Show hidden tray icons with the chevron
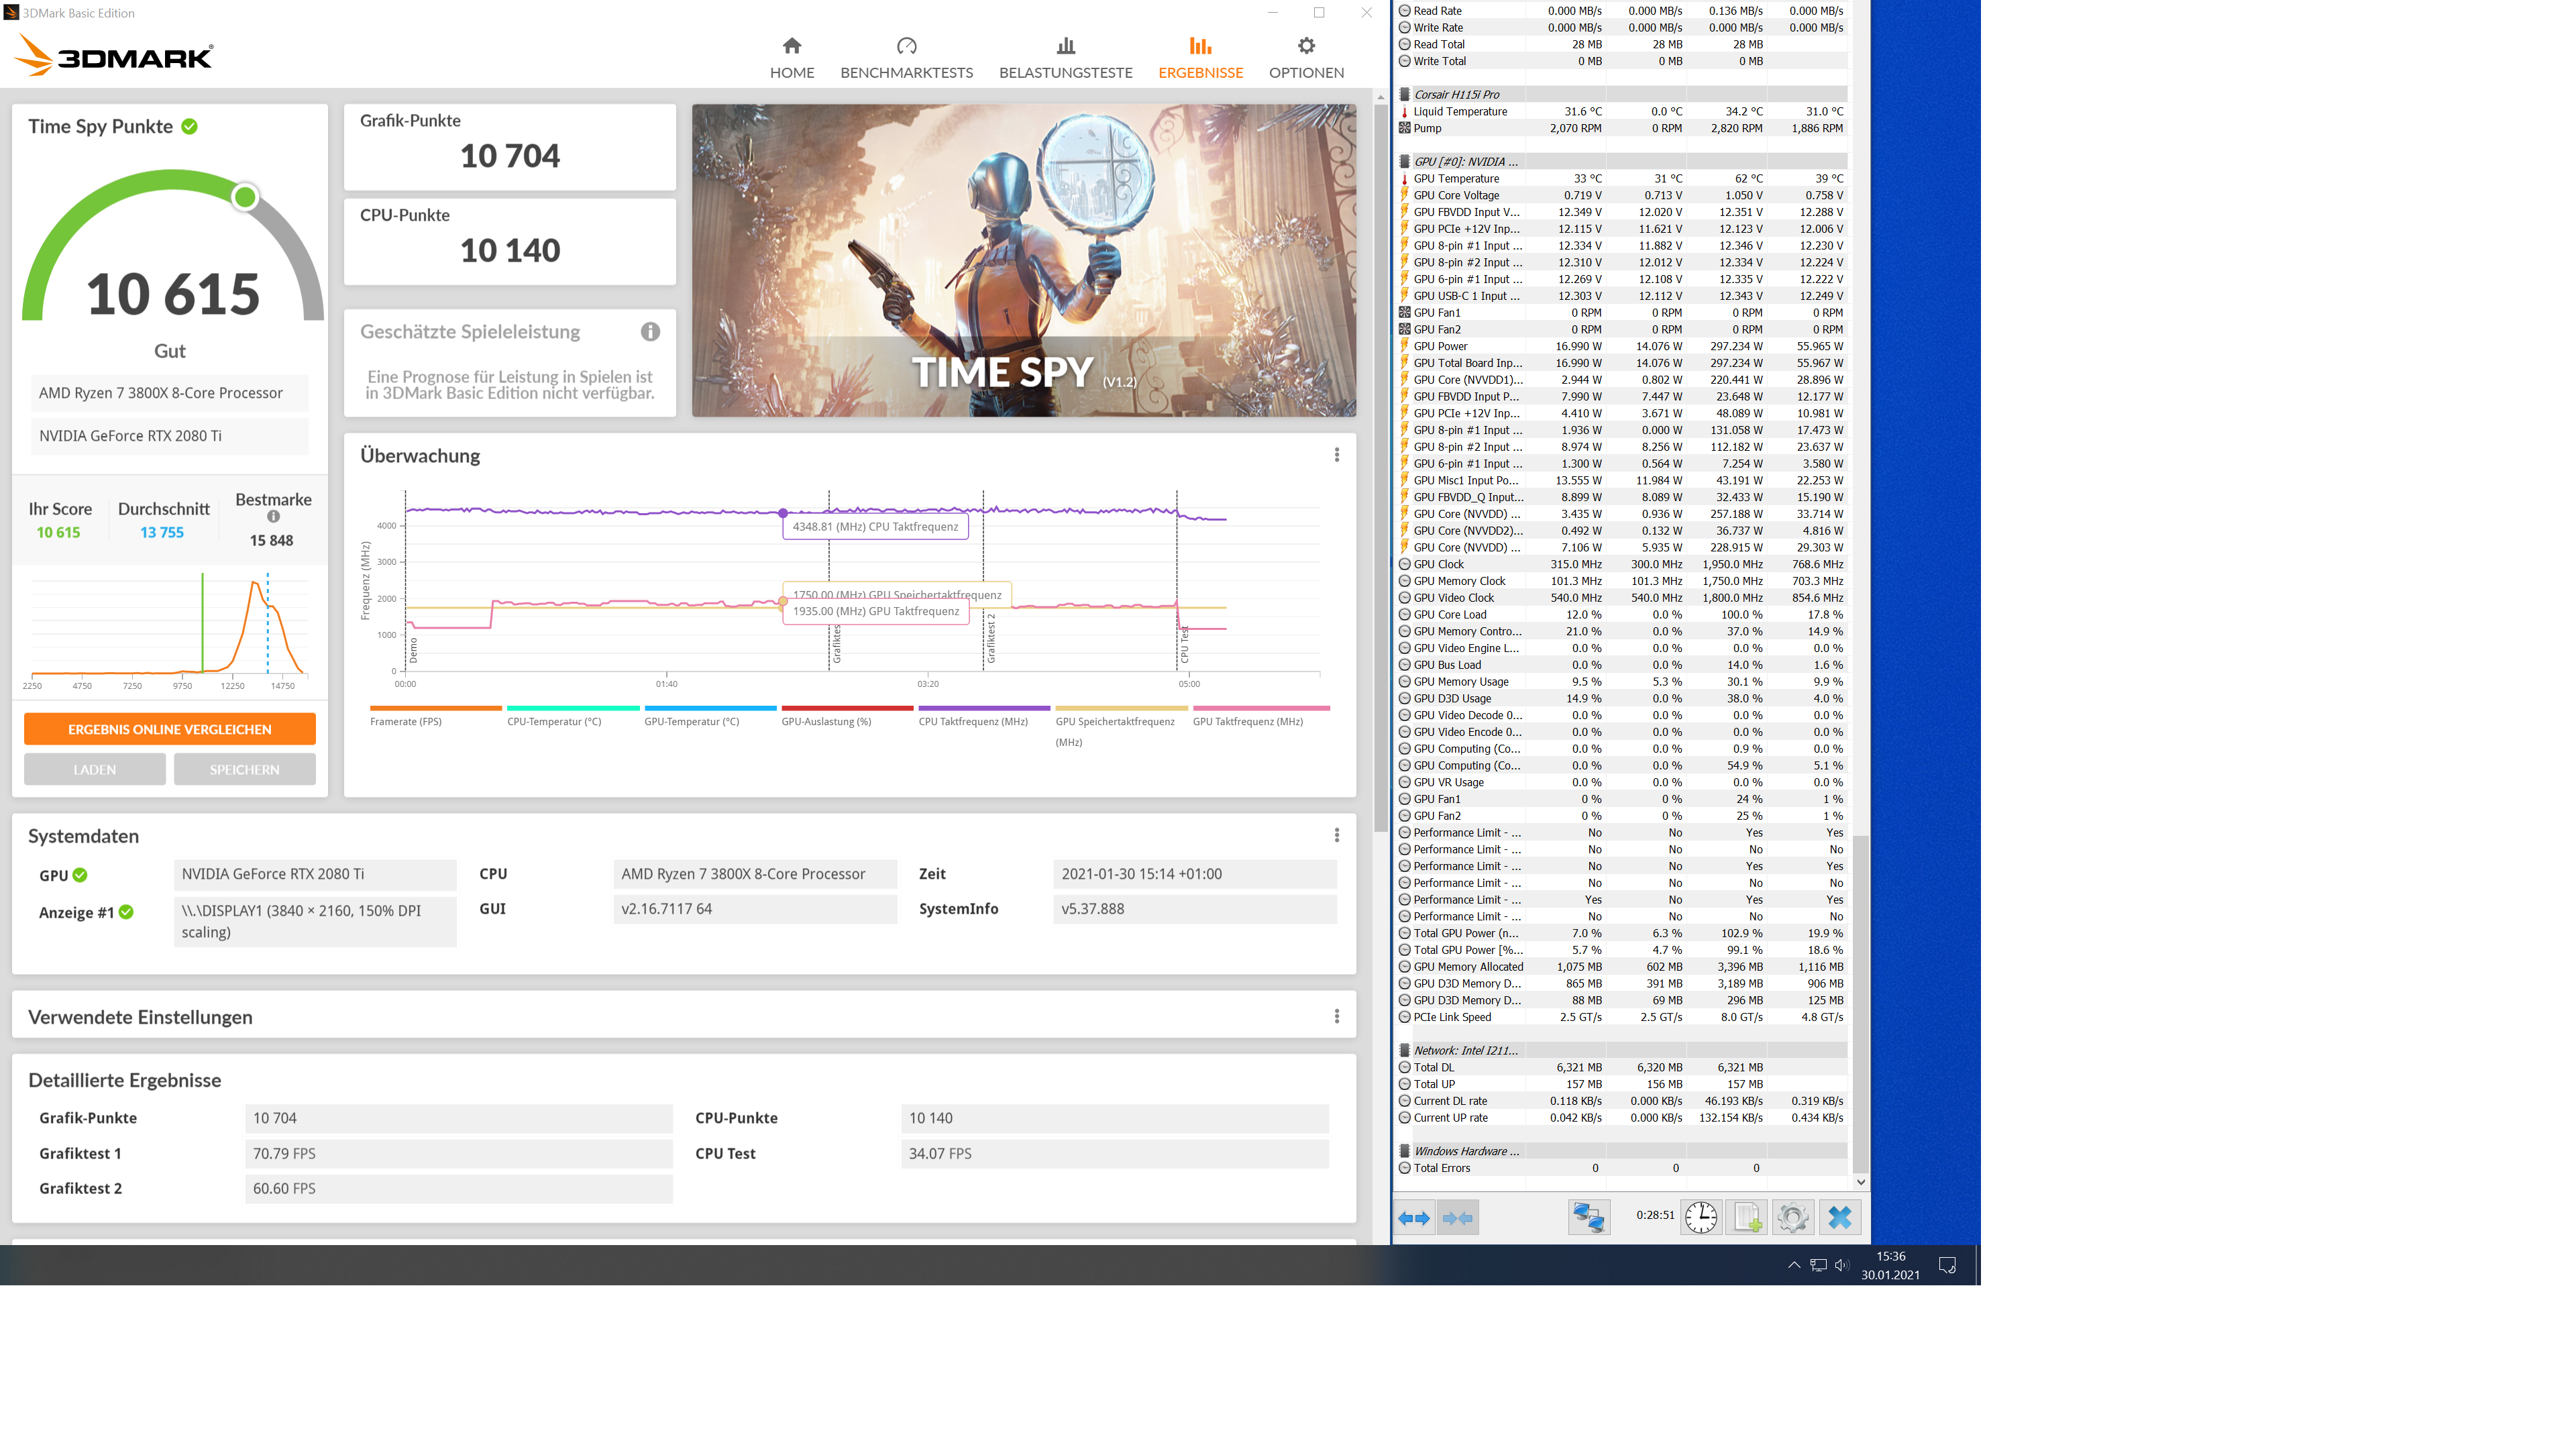2576x1449 pixels. pyautogui.click(x=1794, y=1265)
